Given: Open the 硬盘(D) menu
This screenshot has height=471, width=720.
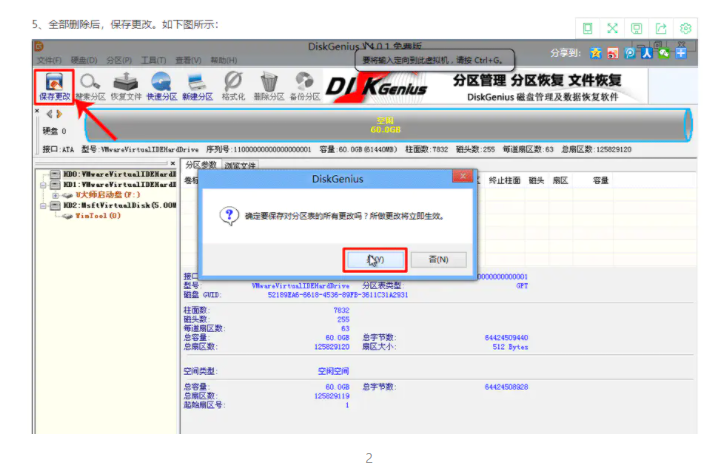Looking at the screenshot, I should [x=84, y=60].
